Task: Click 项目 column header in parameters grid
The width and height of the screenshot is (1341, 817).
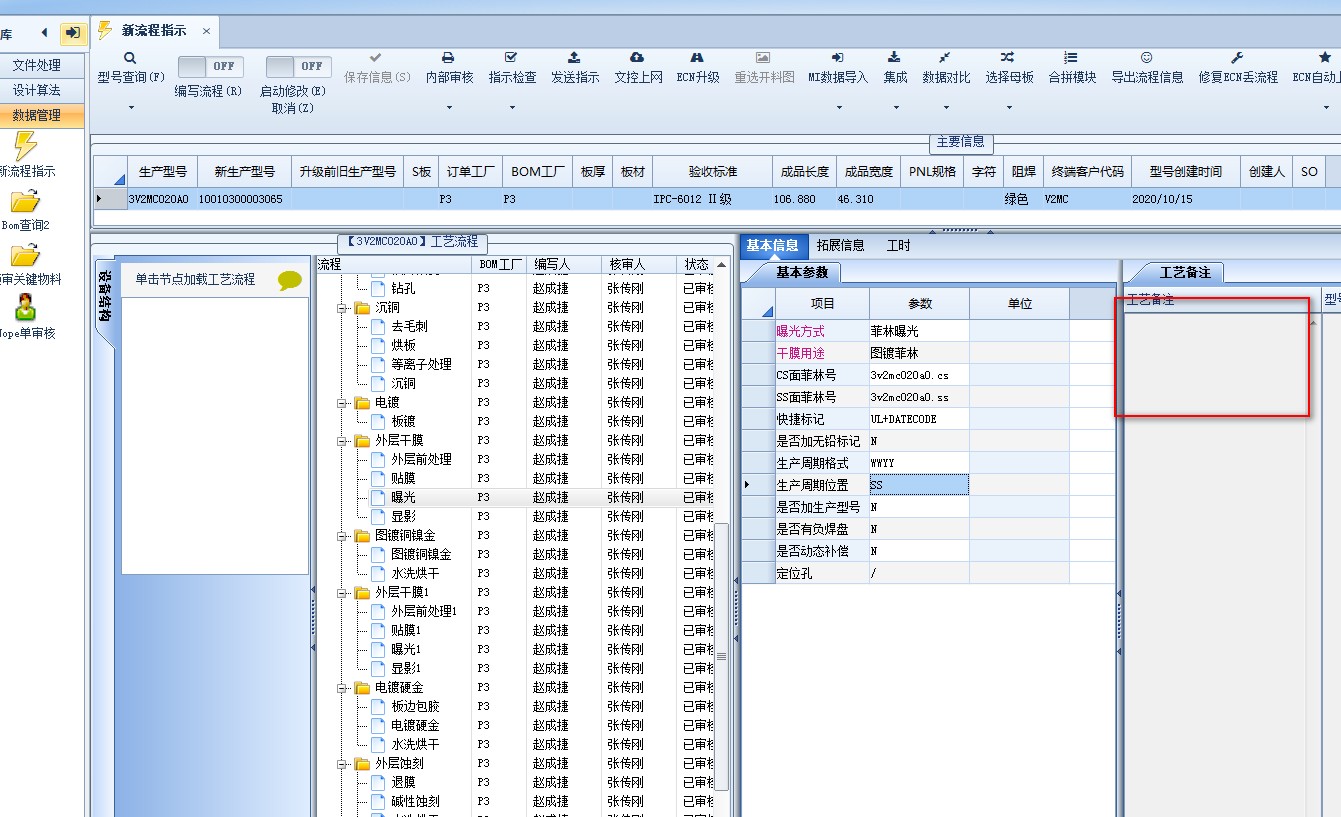Action: coord(822,303)
